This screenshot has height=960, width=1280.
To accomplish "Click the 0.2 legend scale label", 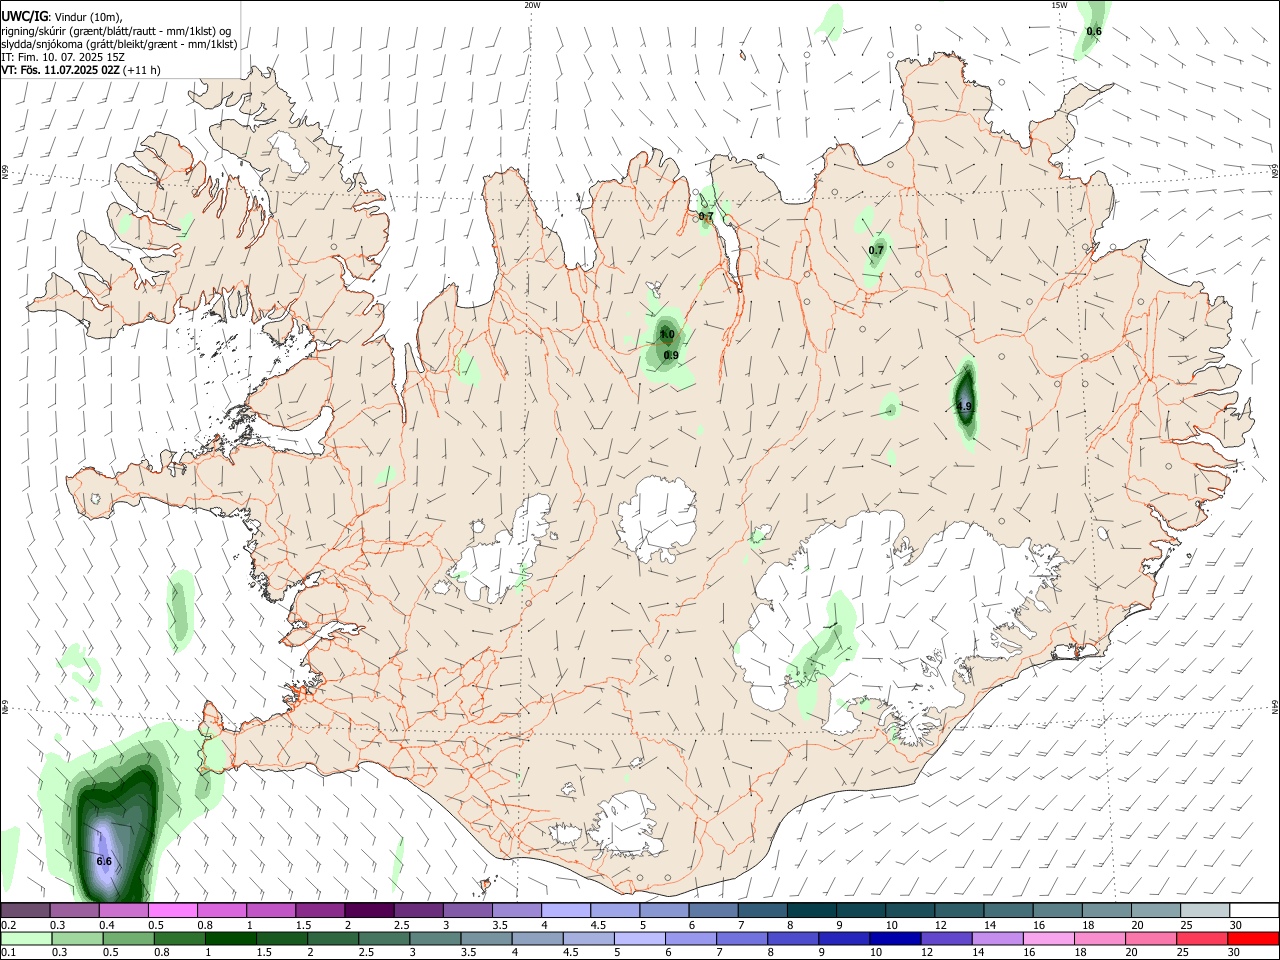I will pyautogui.click(x=8, y=925).
